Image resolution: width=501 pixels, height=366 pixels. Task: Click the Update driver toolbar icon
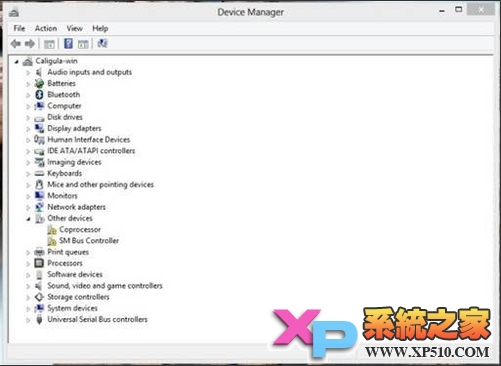(x=83, y=44)
